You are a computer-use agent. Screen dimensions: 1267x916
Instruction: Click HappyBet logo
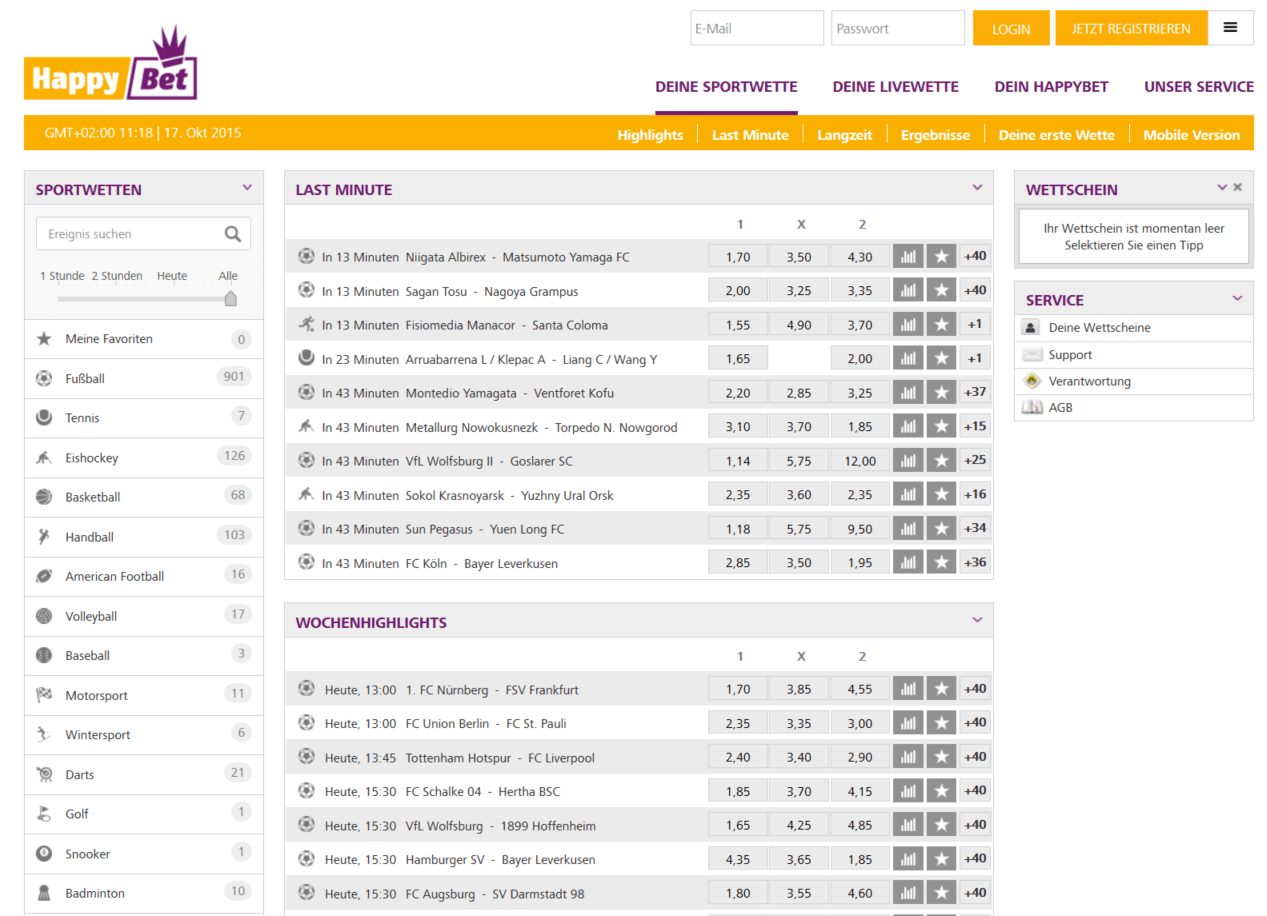coord(111,64)
